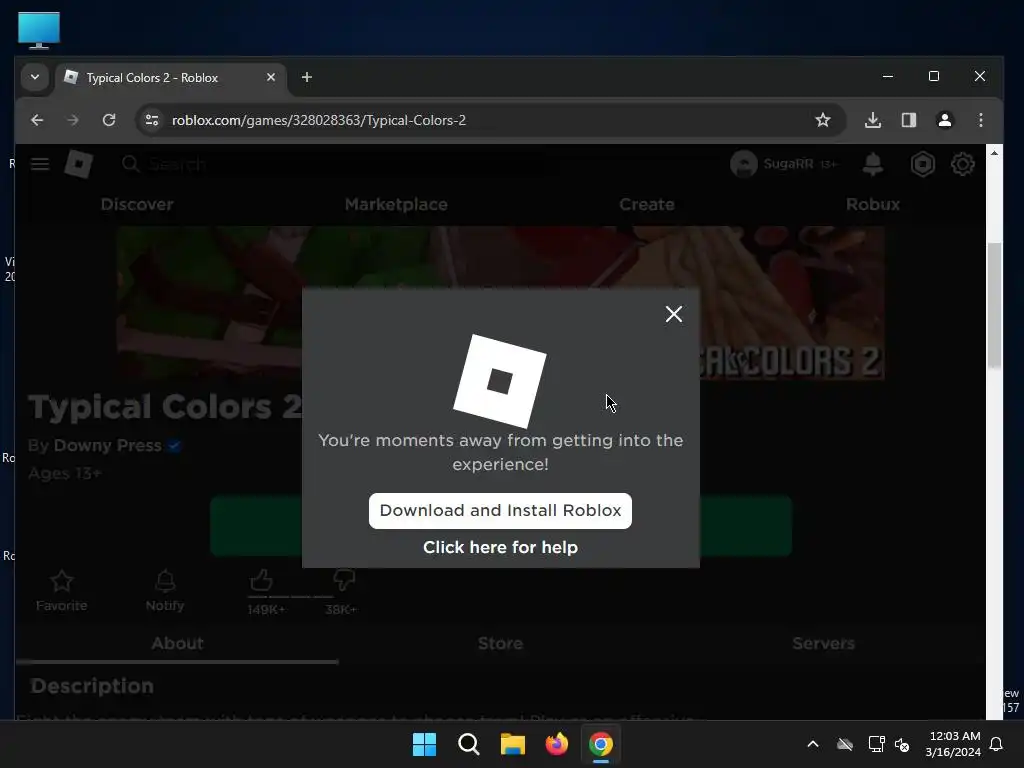The image size is (1024, 768).
Task: Launch Firefox from the taskbar
Action: point(556,744)
